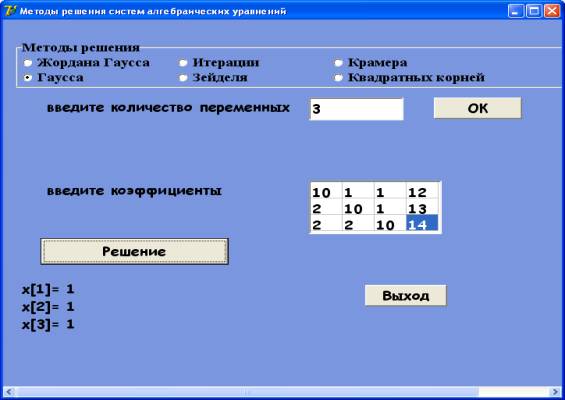
Task: Select the Крамера method option
Action: tap(338, 63)
